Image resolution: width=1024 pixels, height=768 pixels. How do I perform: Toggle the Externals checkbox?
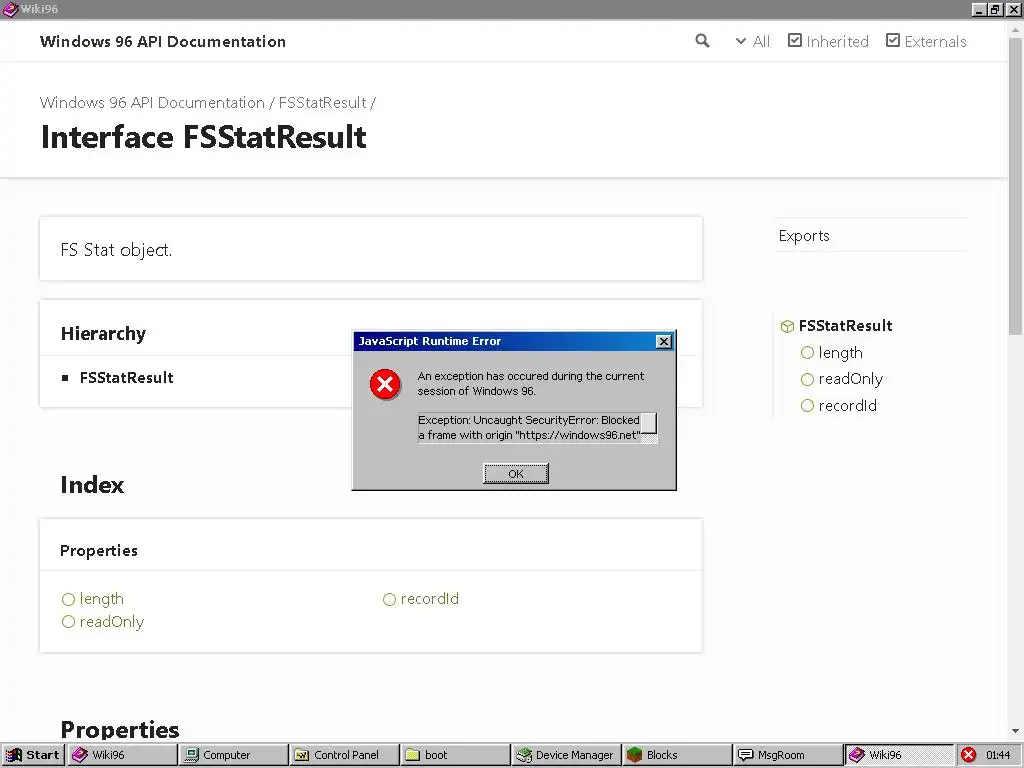[926, 41]
